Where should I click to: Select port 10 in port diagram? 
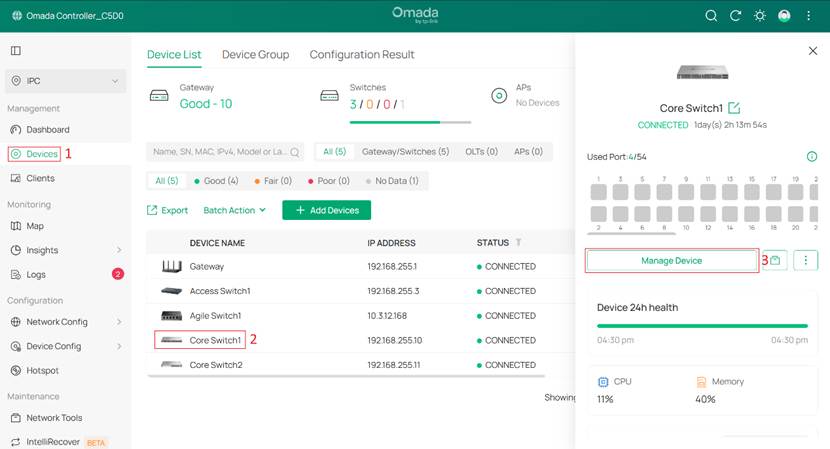point(686,214)
